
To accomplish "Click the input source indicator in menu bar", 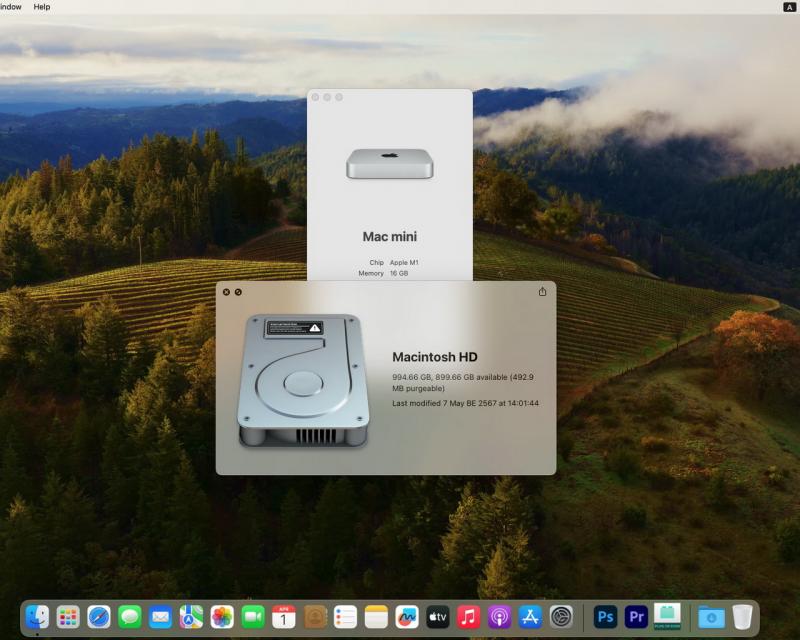I will coord(789,7).
